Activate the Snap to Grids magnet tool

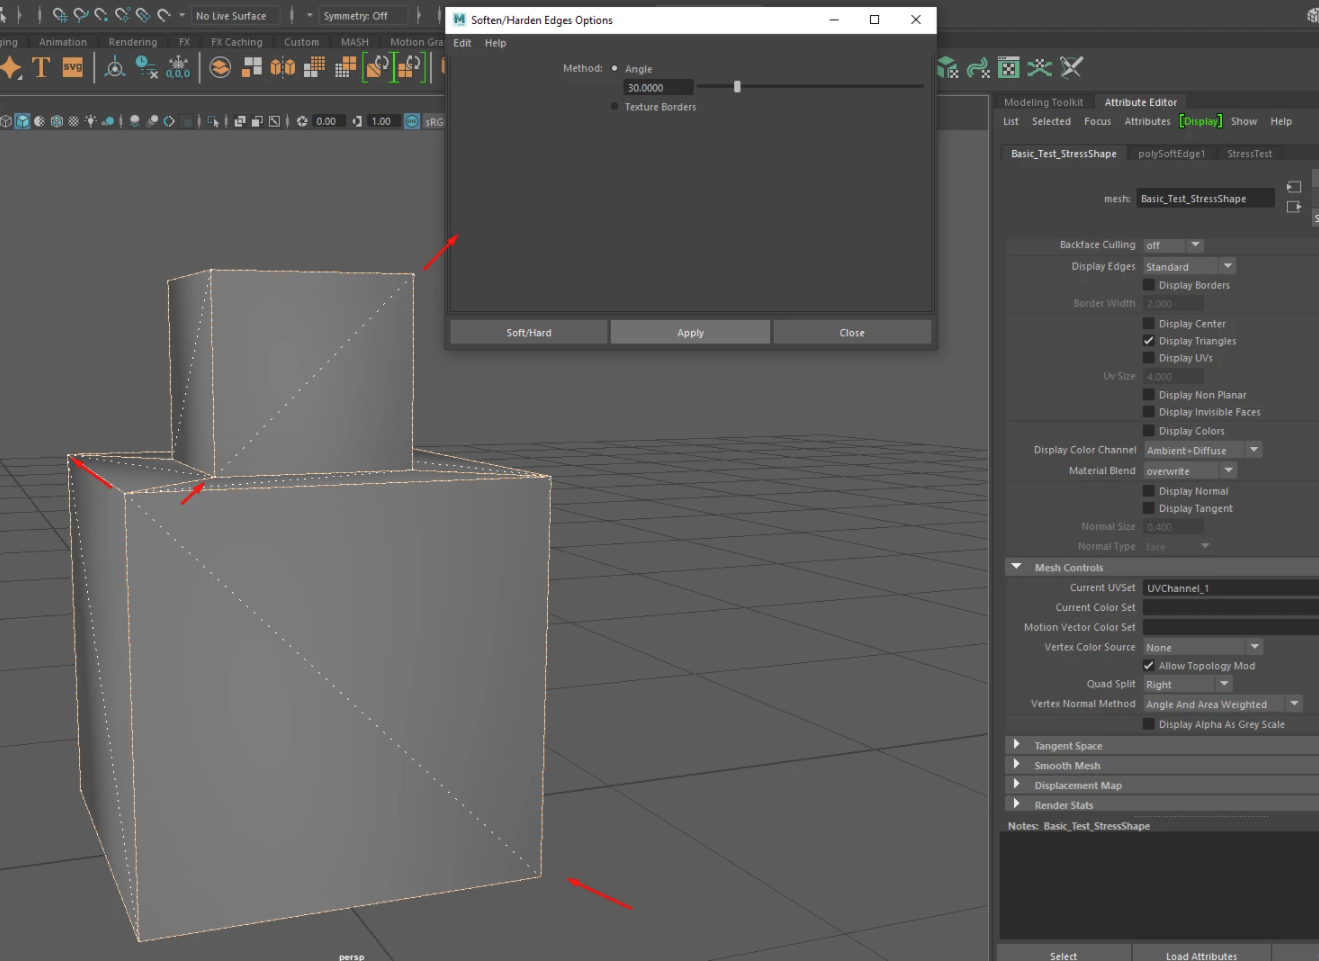click(61, 15)
